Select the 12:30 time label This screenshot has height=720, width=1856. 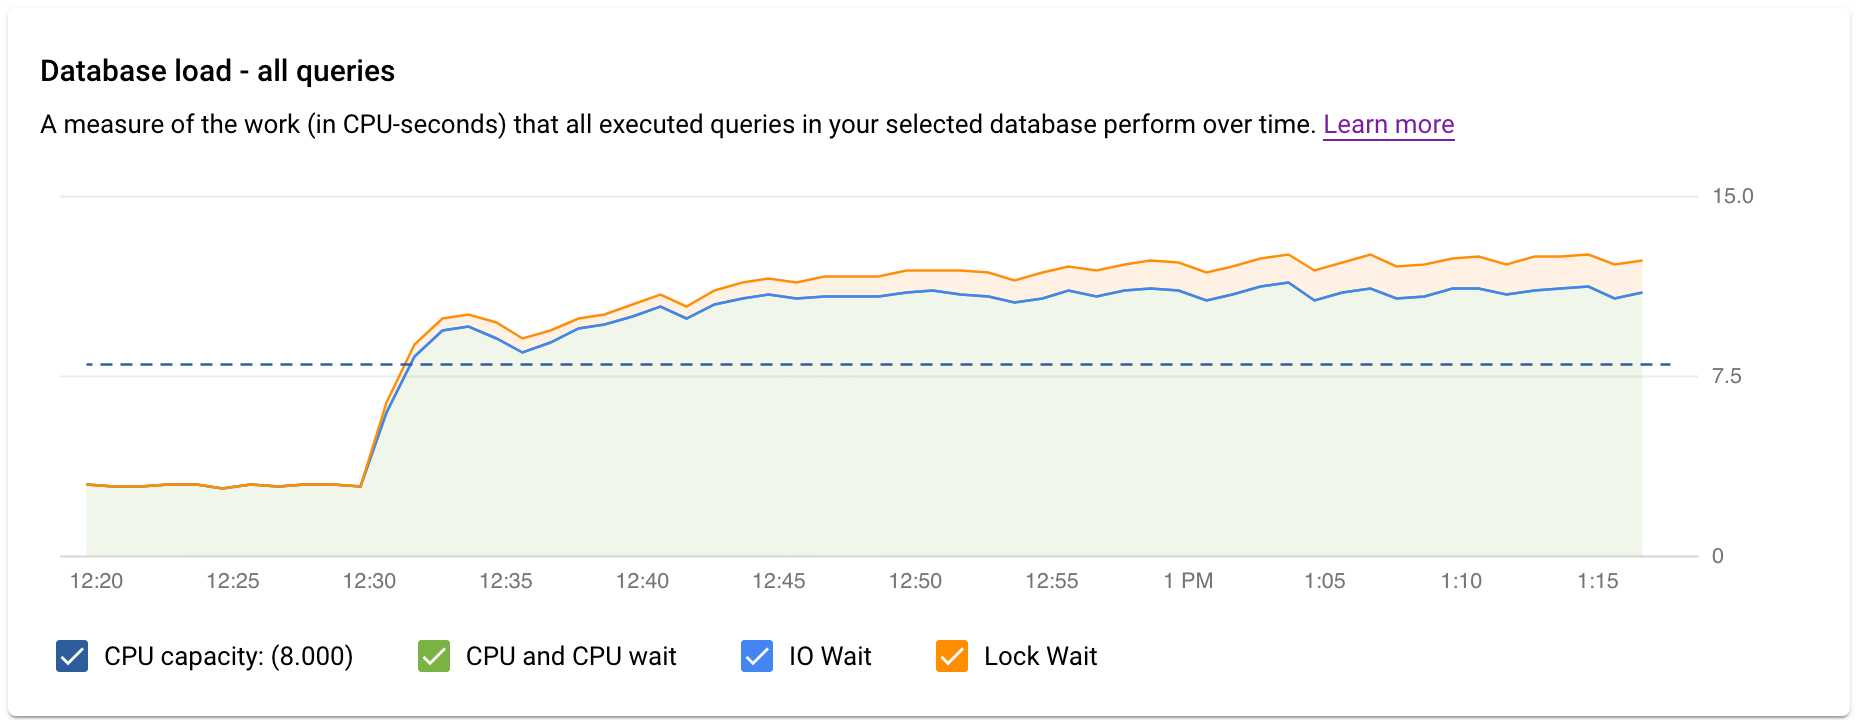point(370,580)
